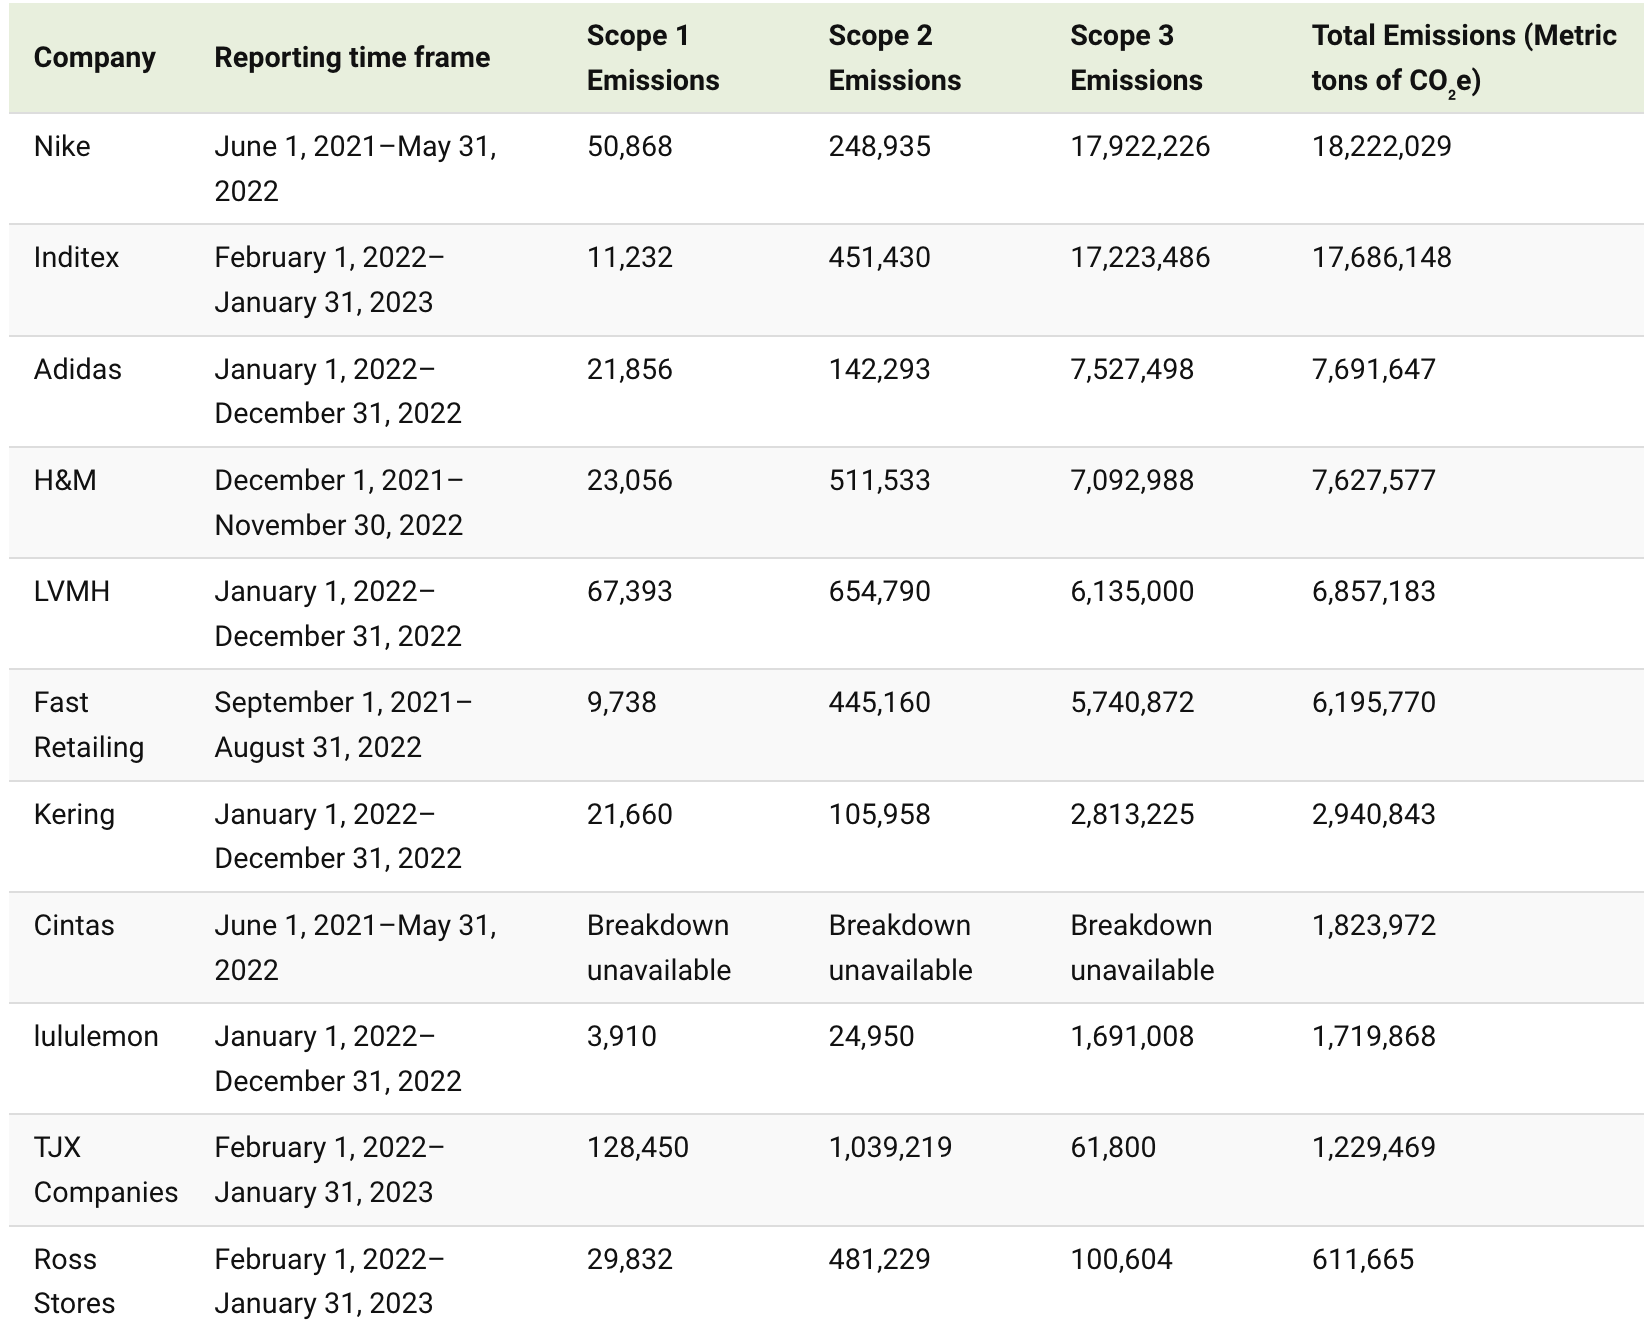The image size is (1644, 1335).
Task: Select lululemon total 1,719,868
Action: click(1374, 1037)
